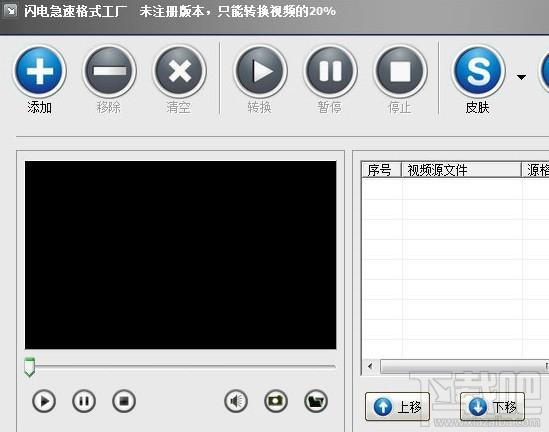This screenshot has width=549, height=432.
Task: Play the preview video
Action: coord(44,401)
